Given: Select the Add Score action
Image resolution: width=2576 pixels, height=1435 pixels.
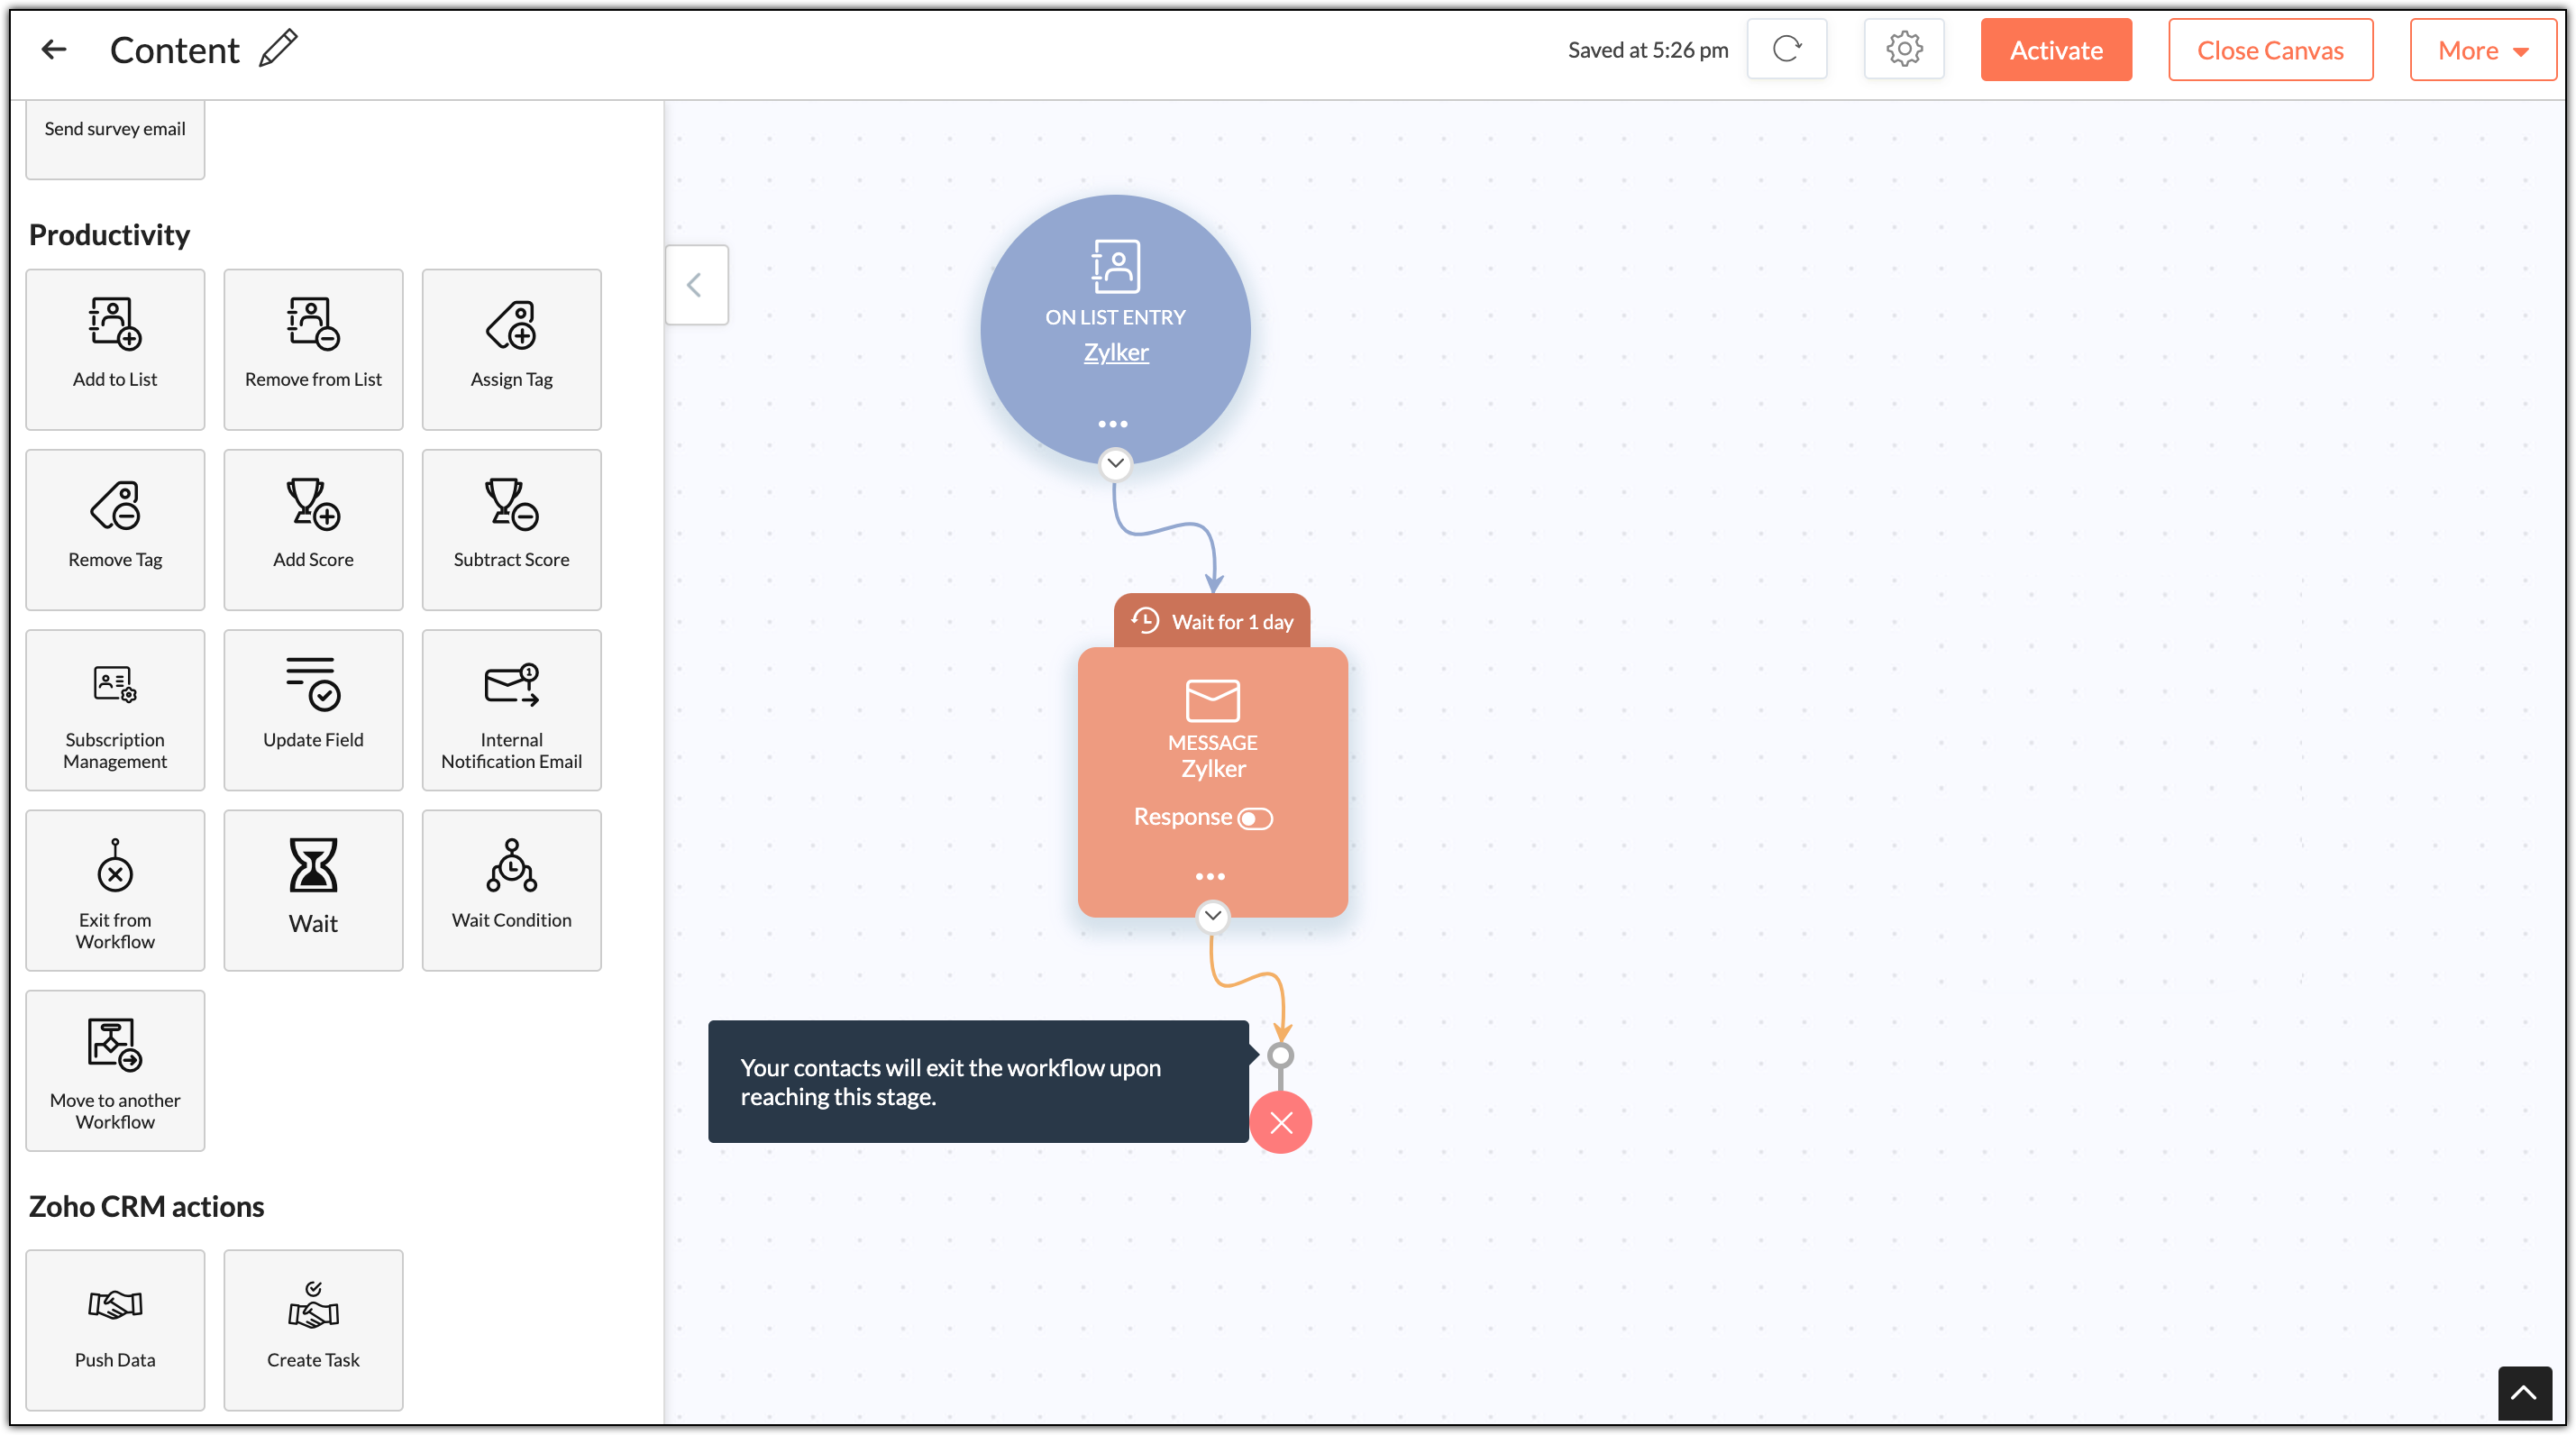Looking at the screenshot, I should pyautogui.click(x=313, y=529).
